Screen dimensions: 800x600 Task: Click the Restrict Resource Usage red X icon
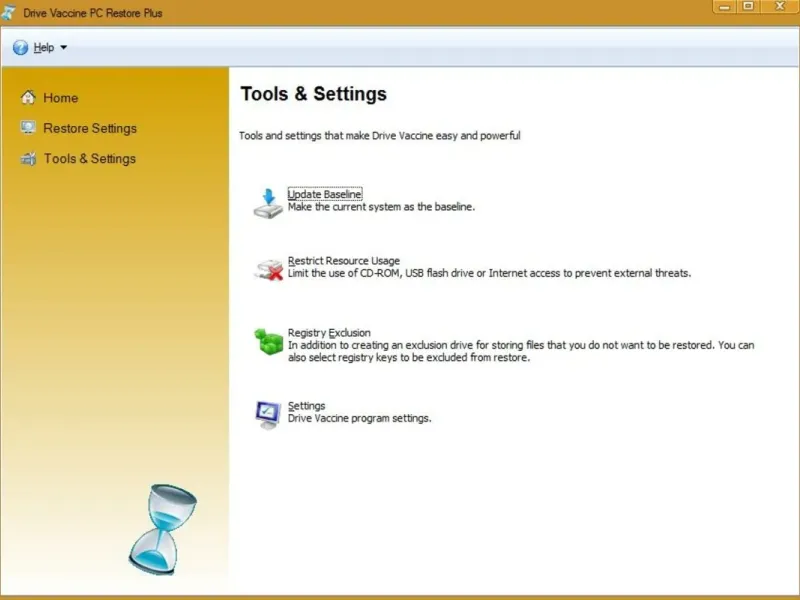(x=268, y=269)
